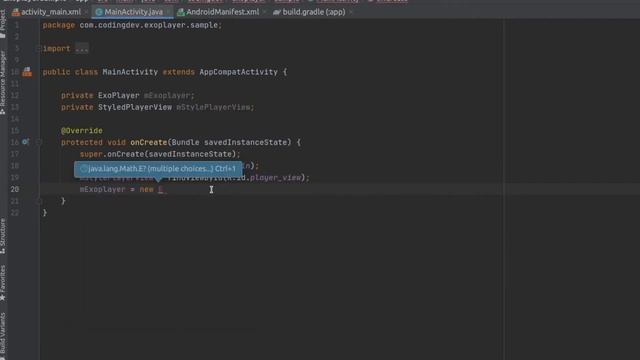Screen dimensions: 640x360
Task: Click the related XML file gutter icon at line 10
Action: coord(27,72)
